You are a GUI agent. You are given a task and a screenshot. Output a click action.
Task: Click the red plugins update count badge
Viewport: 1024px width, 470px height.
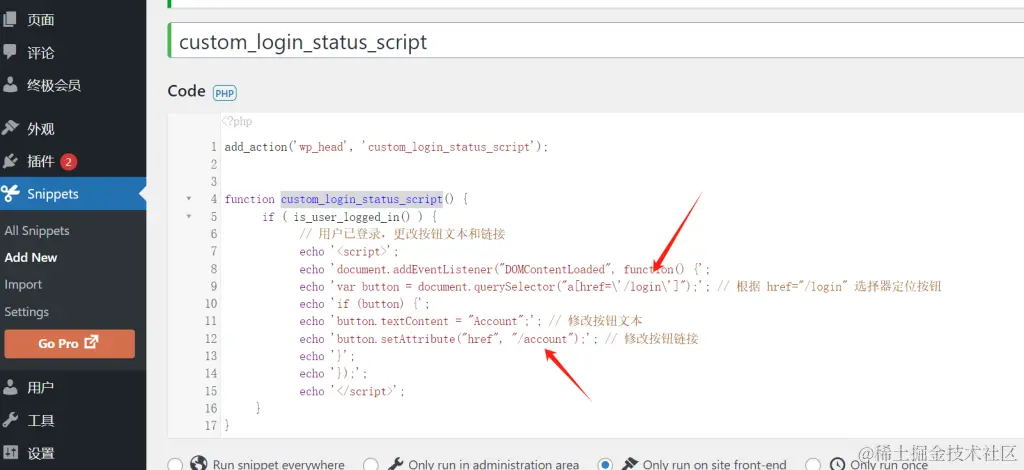point(69,161)
